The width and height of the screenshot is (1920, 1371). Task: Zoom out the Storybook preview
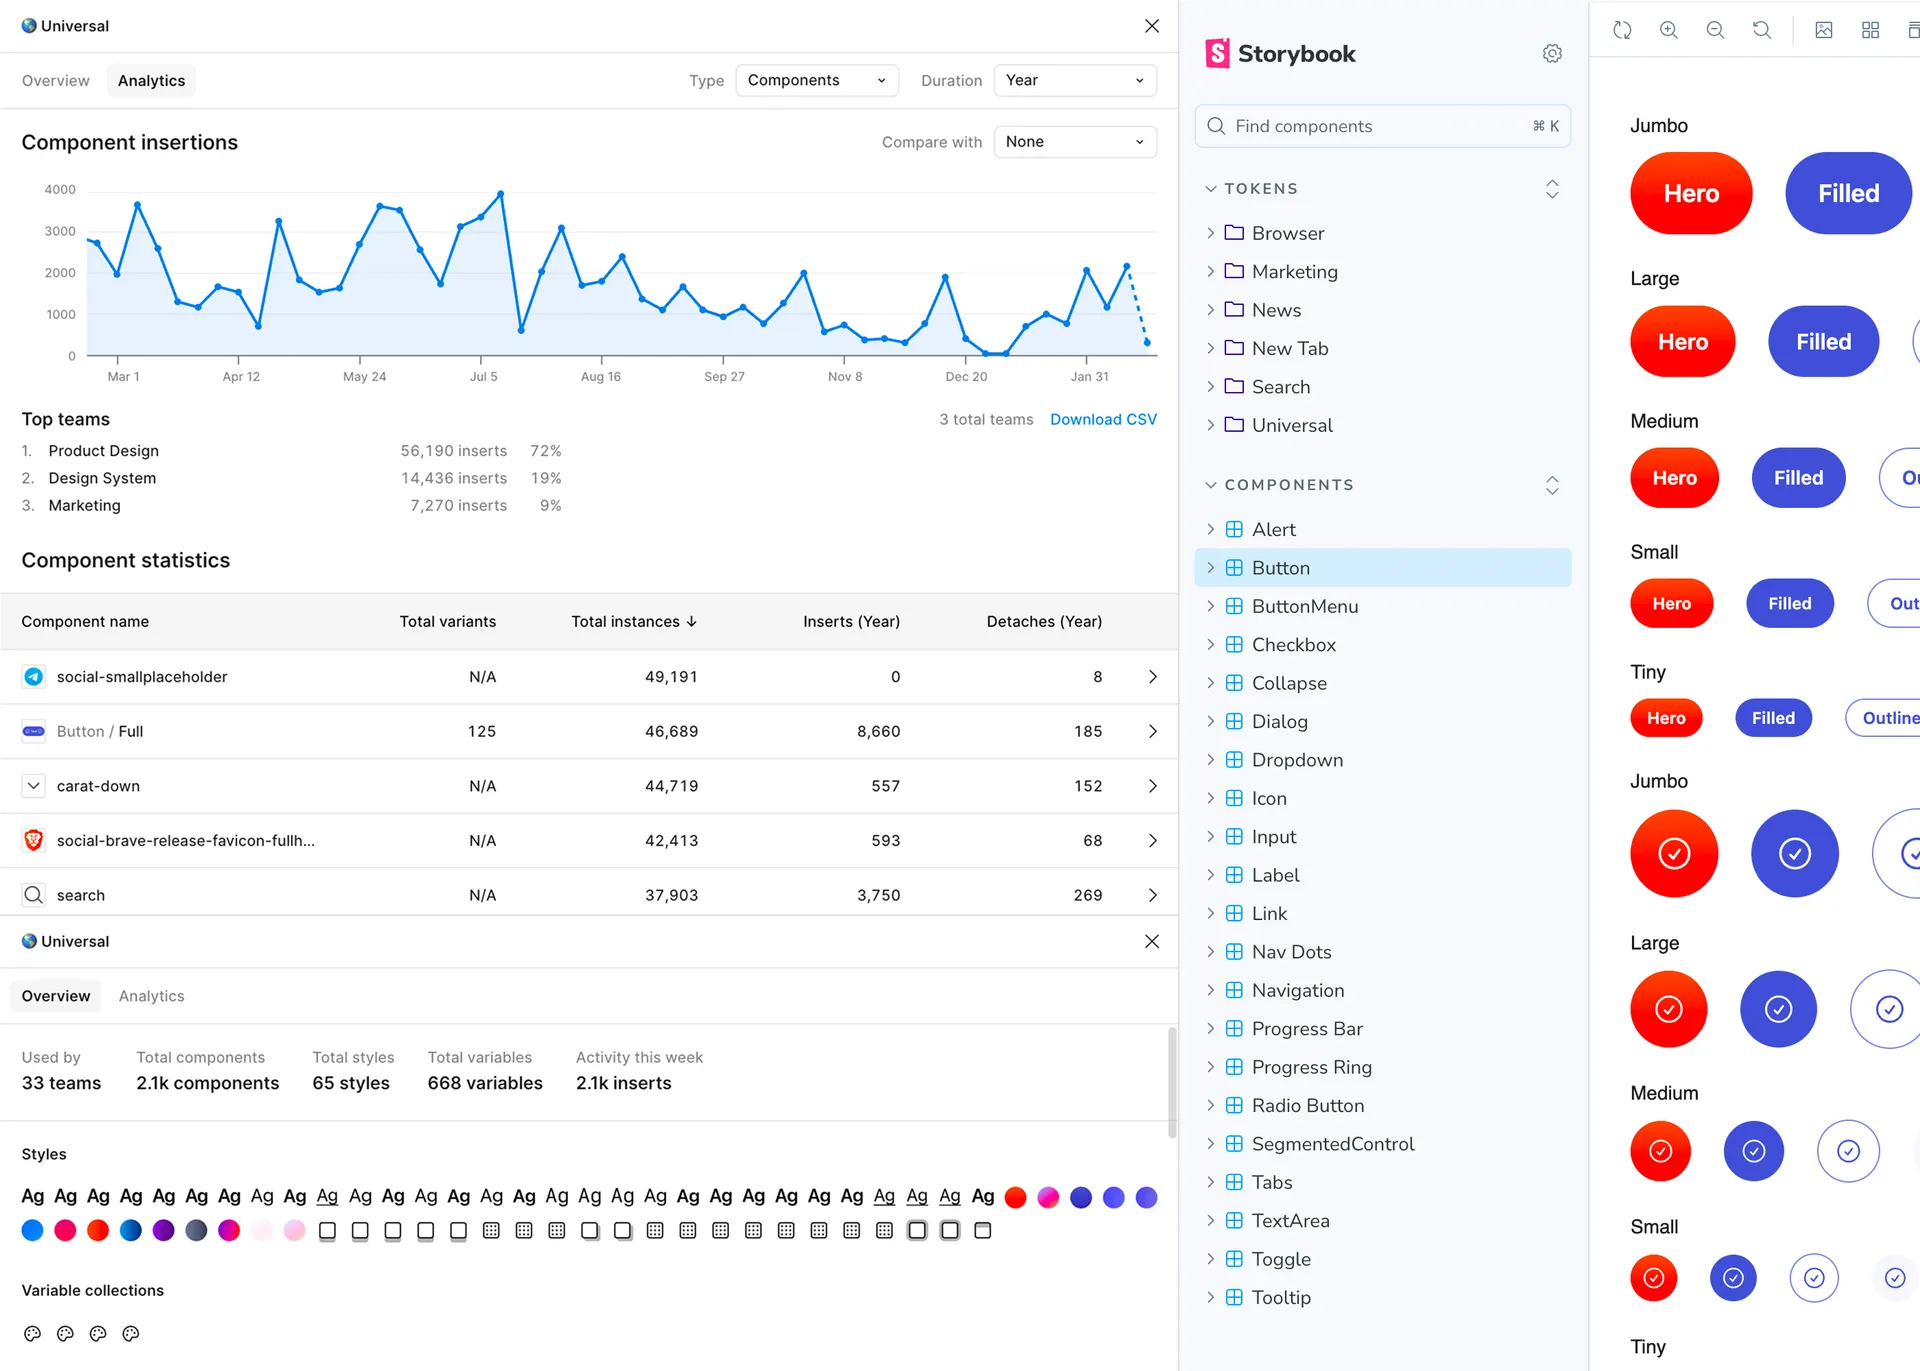point(1715,30)
